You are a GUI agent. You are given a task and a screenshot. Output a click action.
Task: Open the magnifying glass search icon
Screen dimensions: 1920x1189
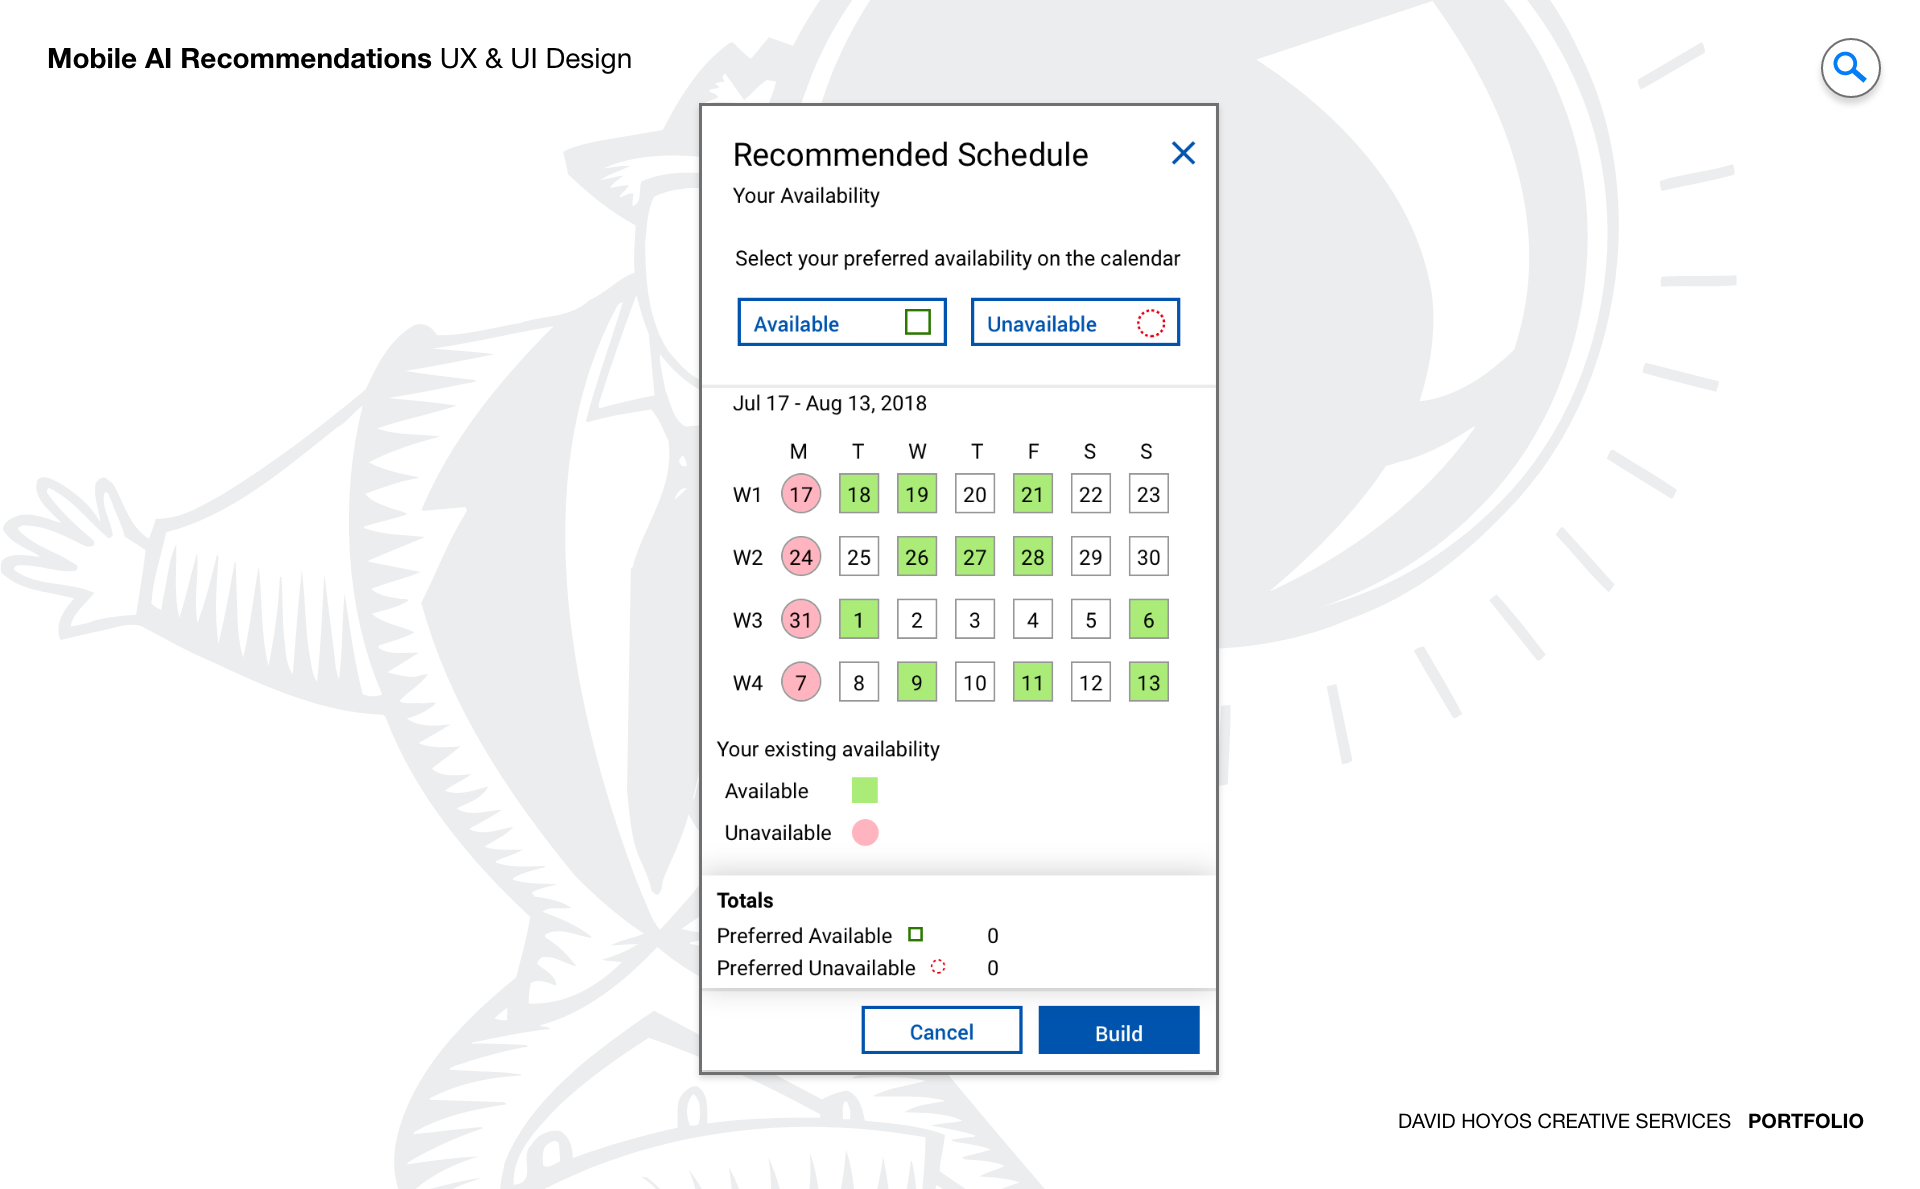(x=1850, y=68)
